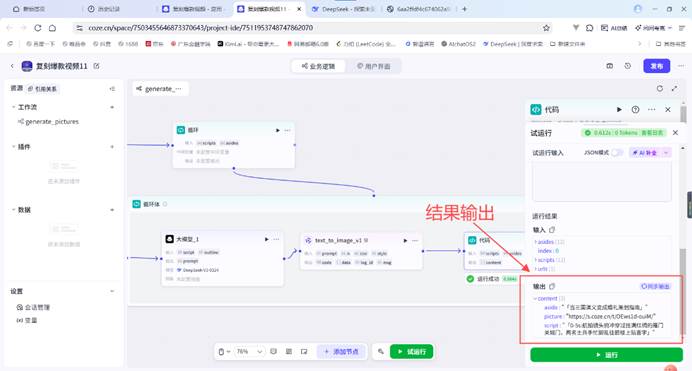Collapse the 插件 section
This screenshot has width=692, height=371.
(x=13, y=146)
